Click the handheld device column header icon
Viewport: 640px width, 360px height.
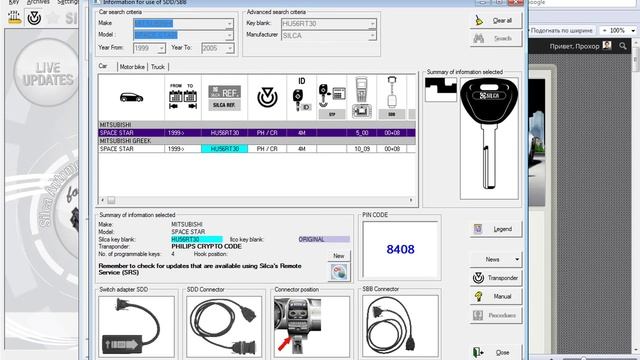[x=362, y=98]
